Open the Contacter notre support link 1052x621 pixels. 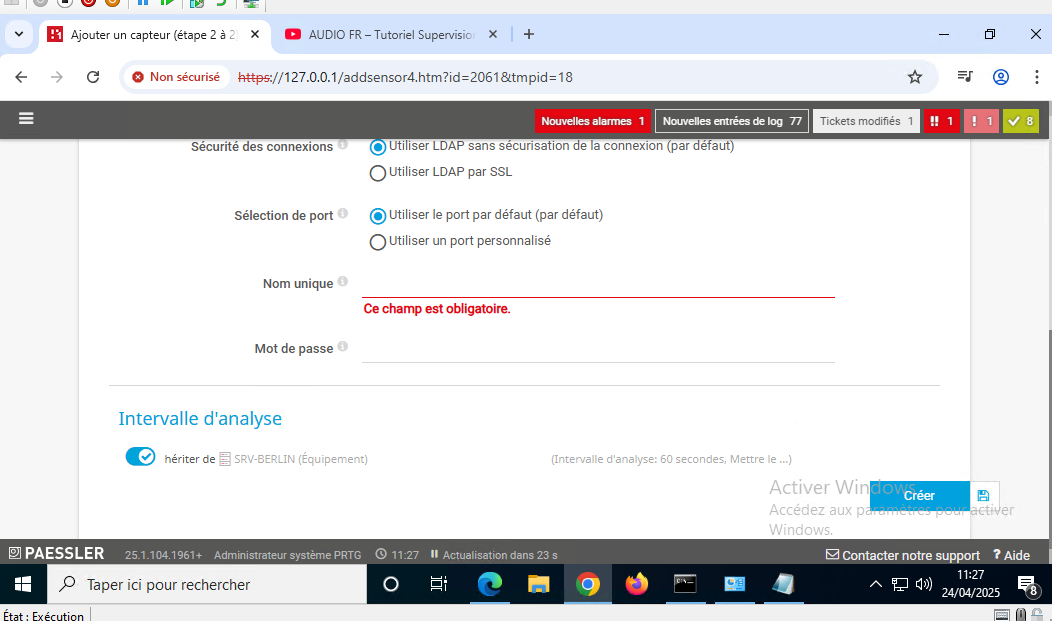tap(902, 555)
